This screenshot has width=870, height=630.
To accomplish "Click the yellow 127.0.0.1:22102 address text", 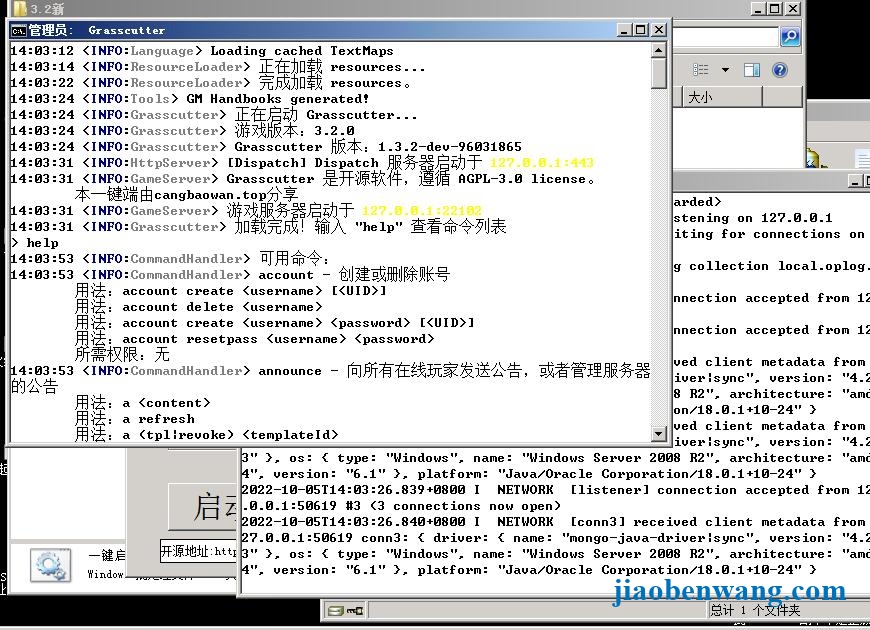I will pos(422,211).
